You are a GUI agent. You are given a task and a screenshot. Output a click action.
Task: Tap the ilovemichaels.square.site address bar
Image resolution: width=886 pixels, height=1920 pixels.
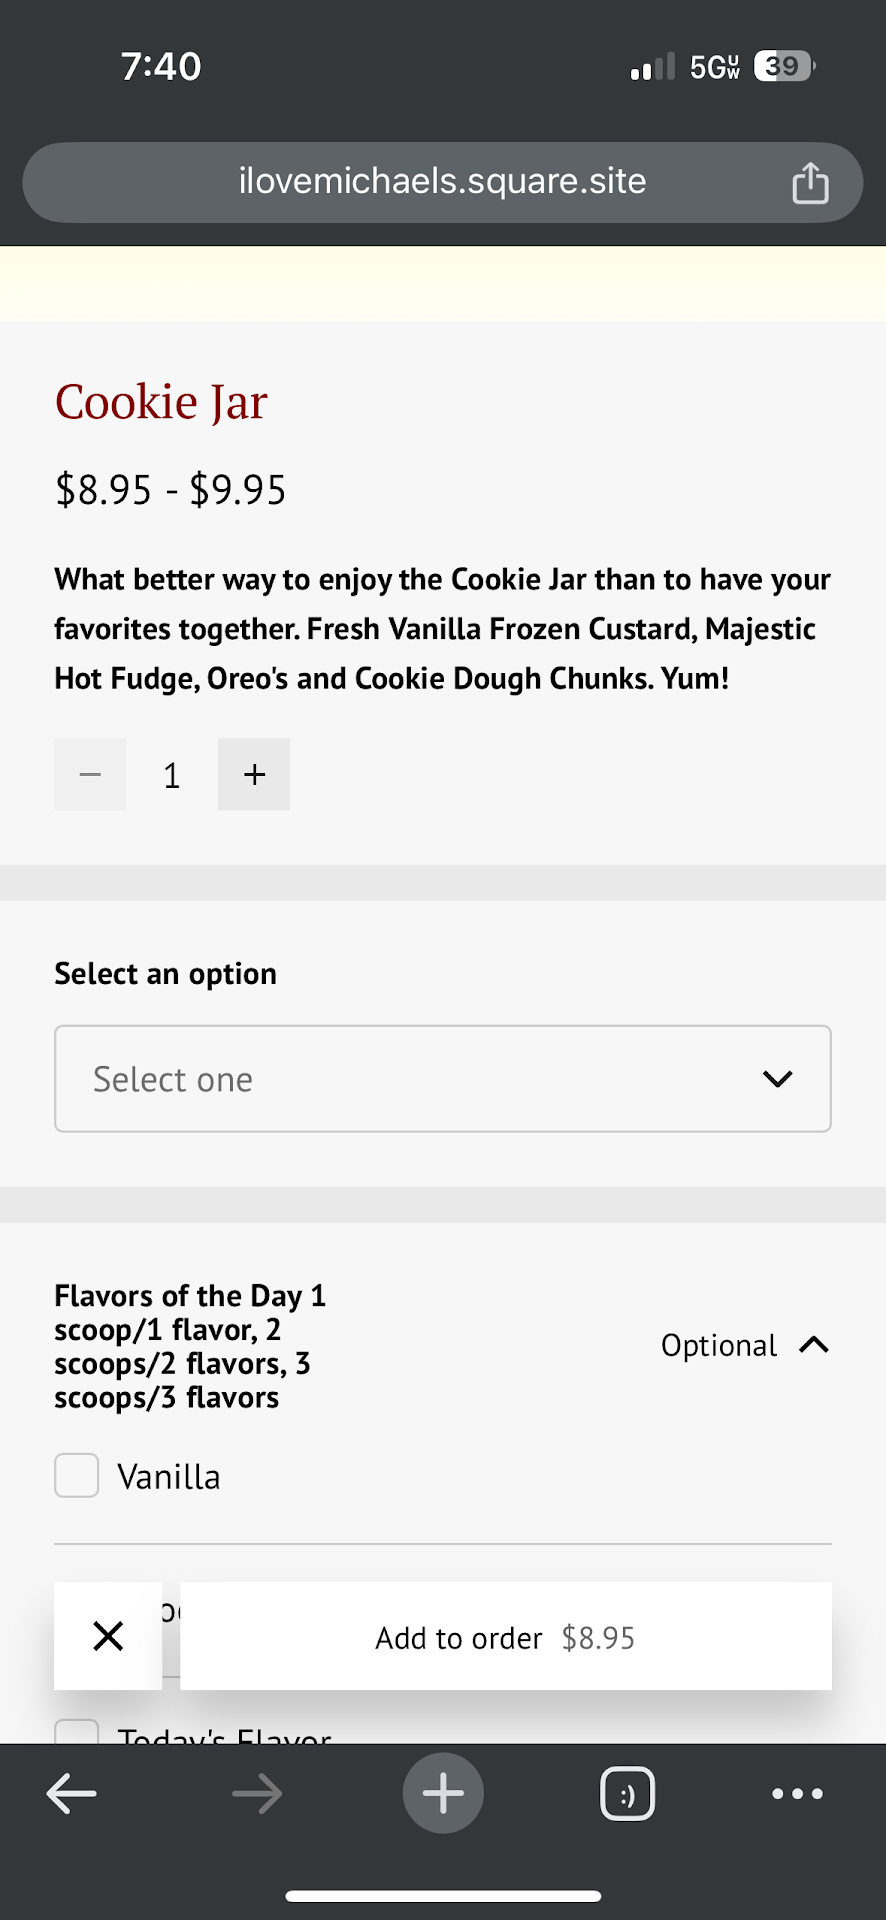pyautogui.click(x=442, y=181)
